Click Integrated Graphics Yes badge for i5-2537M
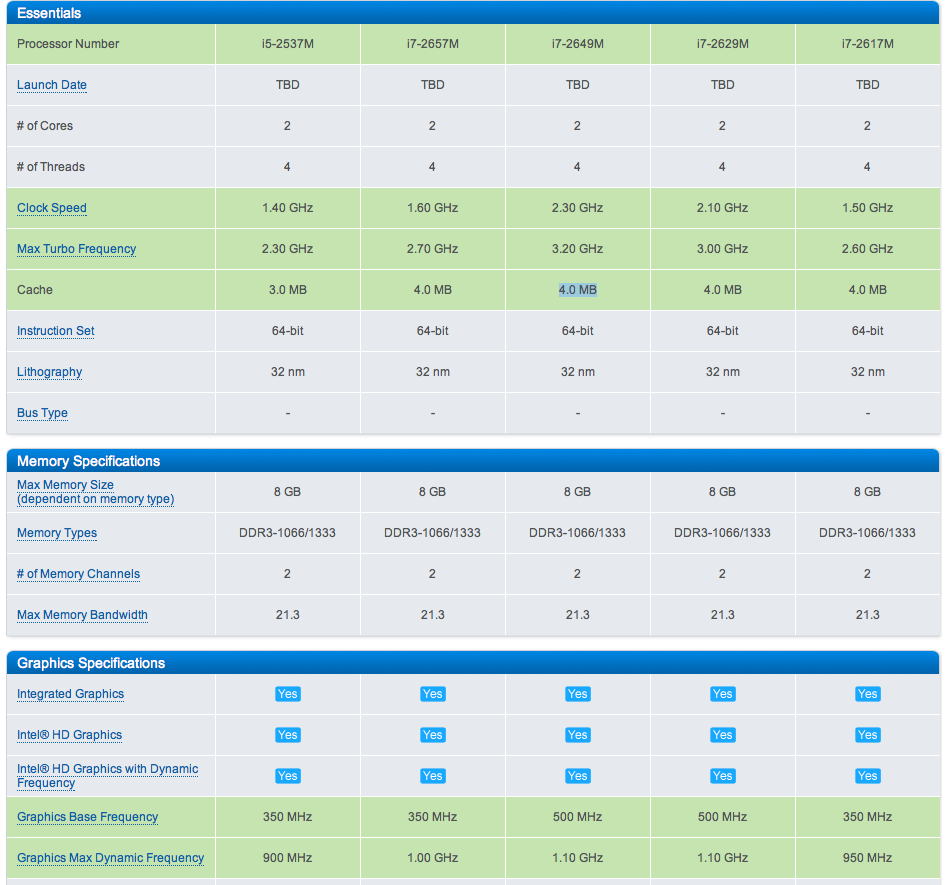The height and width of the screenshot is (885, 949). [x=287, y=694]
